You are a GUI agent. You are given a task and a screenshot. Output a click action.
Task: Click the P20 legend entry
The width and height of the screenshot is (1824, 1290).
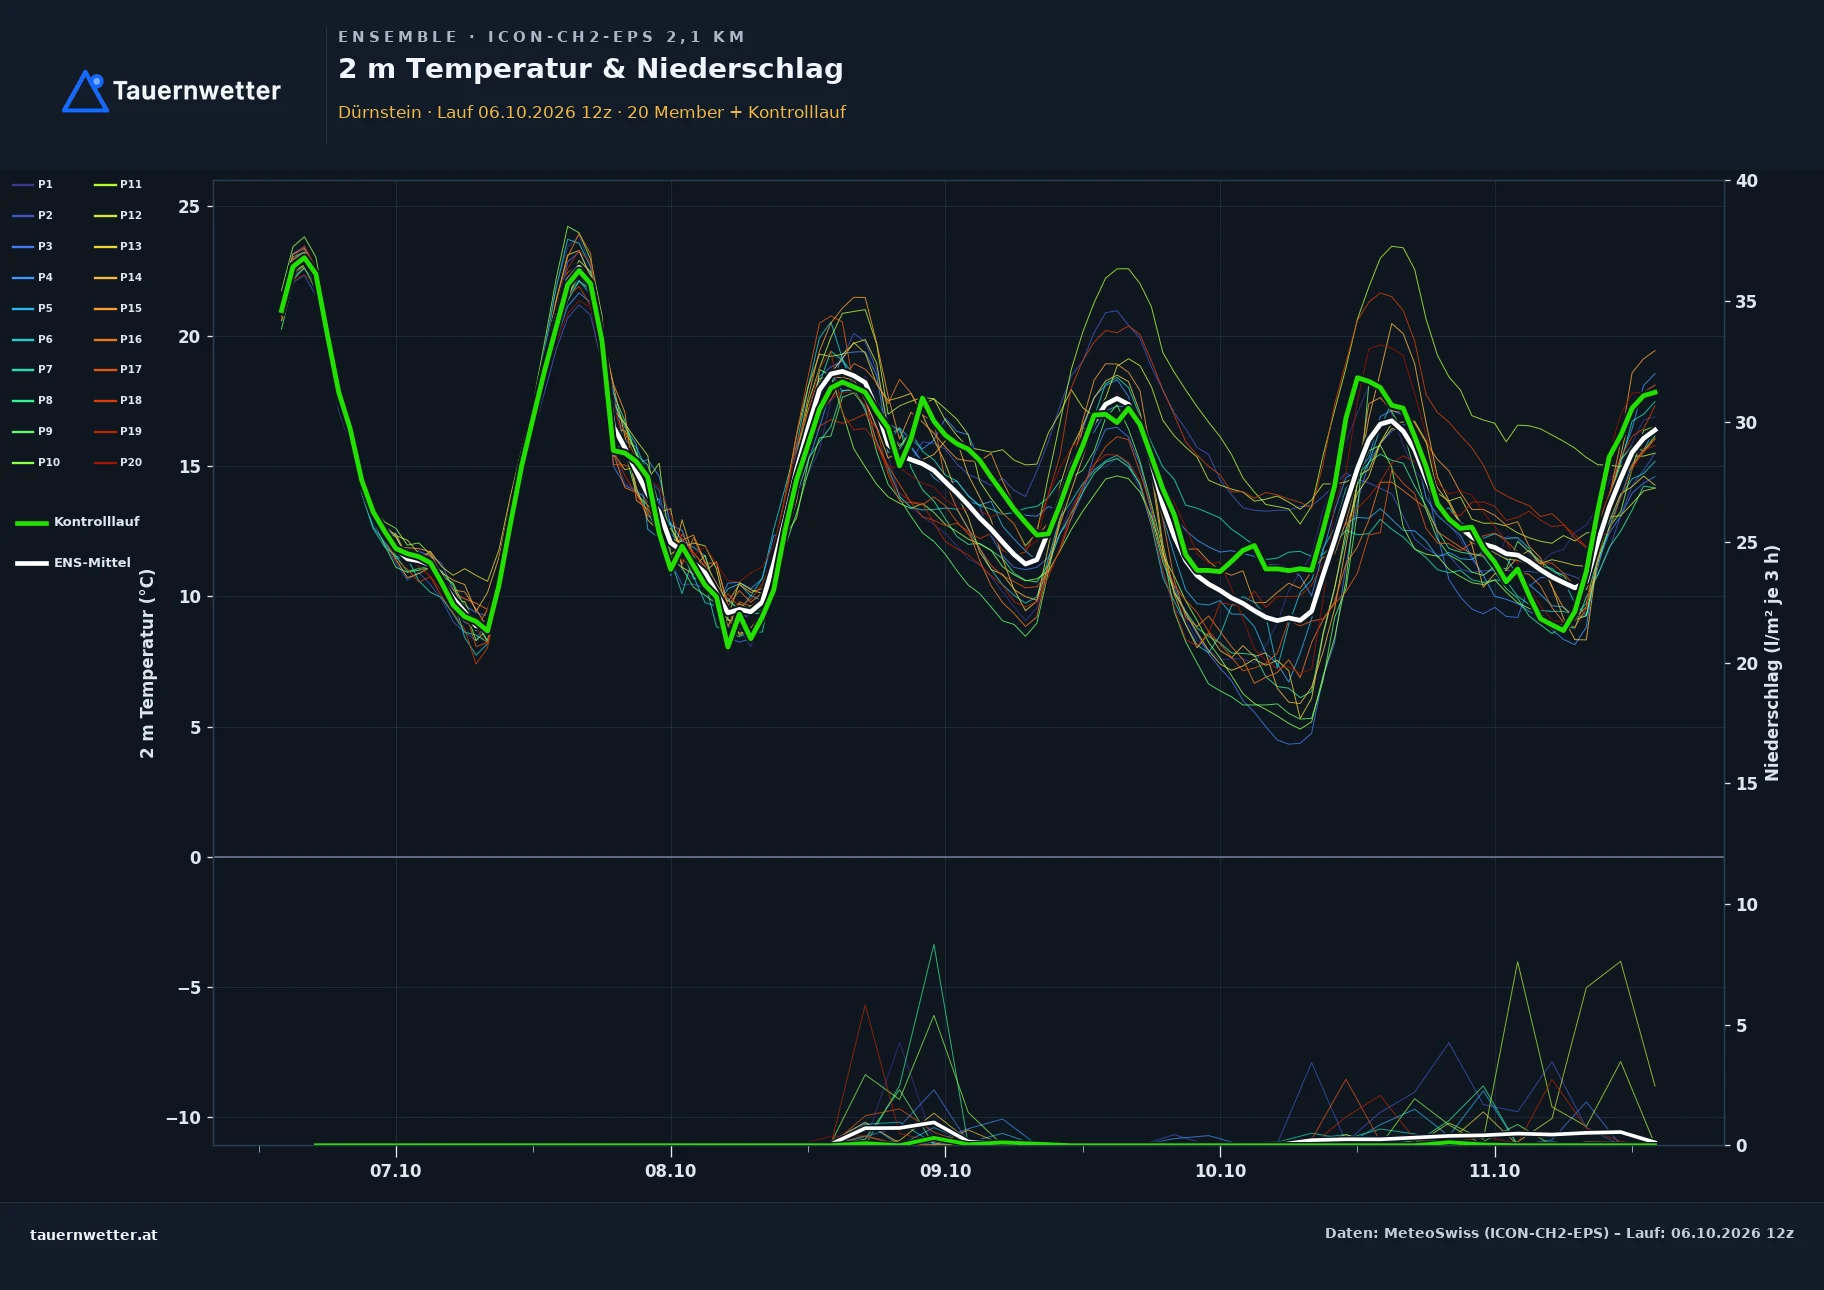click(118, 462)
